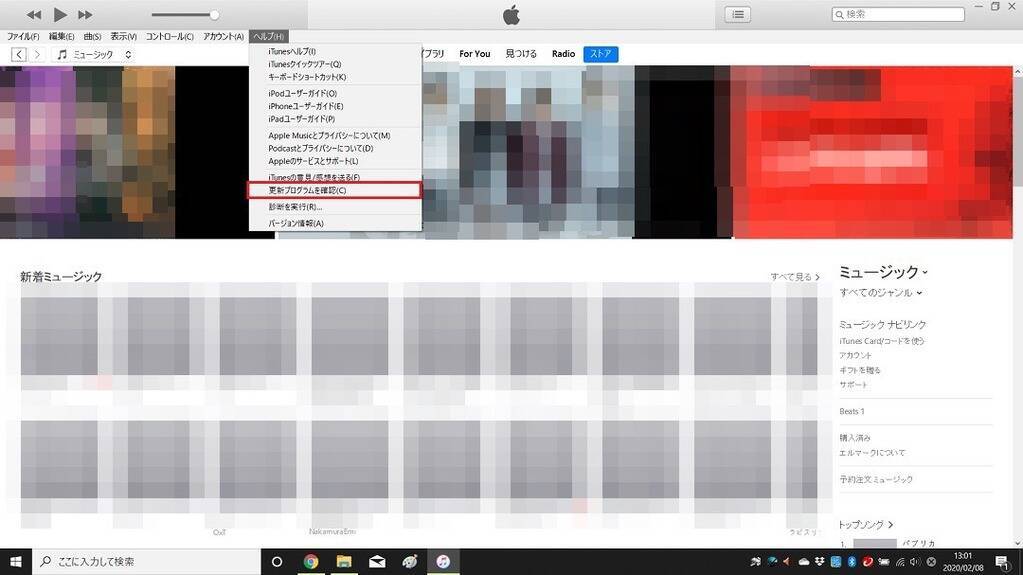Screen dimensions: 1023x575
Task: Open File Explorer from the taskbar
Action: (344, 561)
